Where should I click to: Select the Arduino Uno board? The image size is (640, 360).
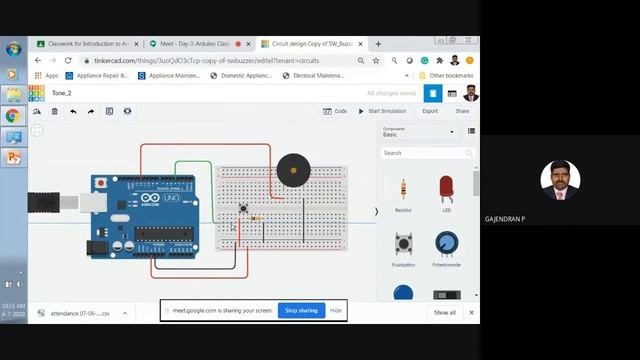coord(144,216)
